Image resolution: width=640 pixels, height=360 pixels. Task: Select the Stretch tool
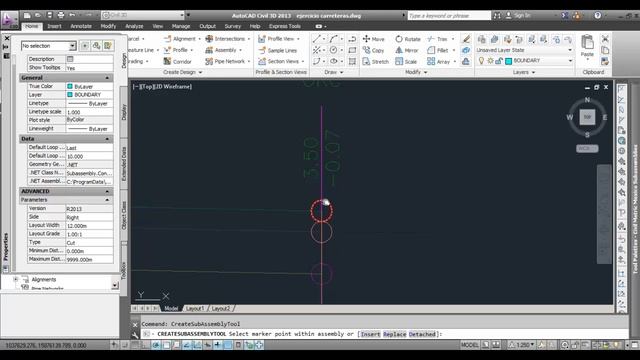tap(376, 62)
